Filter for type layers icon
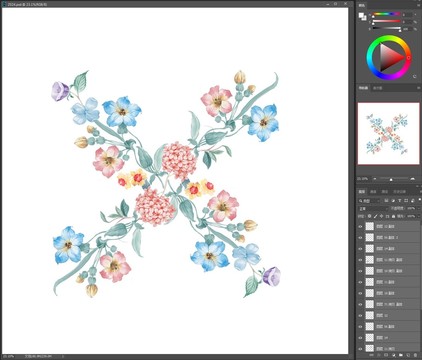The height and width of the screenshot is (360, 422). 399,201
